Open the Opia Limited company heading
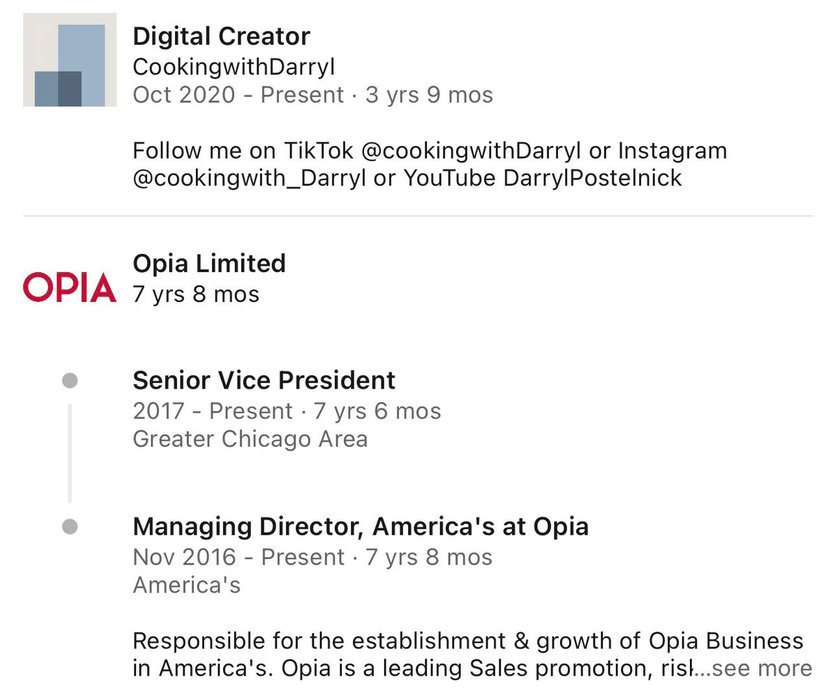The height and width of the screenshot is (700, 837). (x=209, y=264)
